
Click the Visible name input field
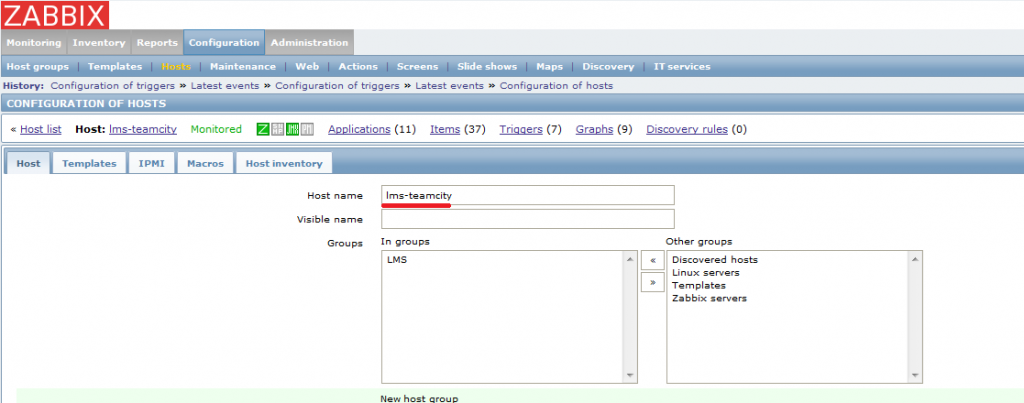(528, 219)
